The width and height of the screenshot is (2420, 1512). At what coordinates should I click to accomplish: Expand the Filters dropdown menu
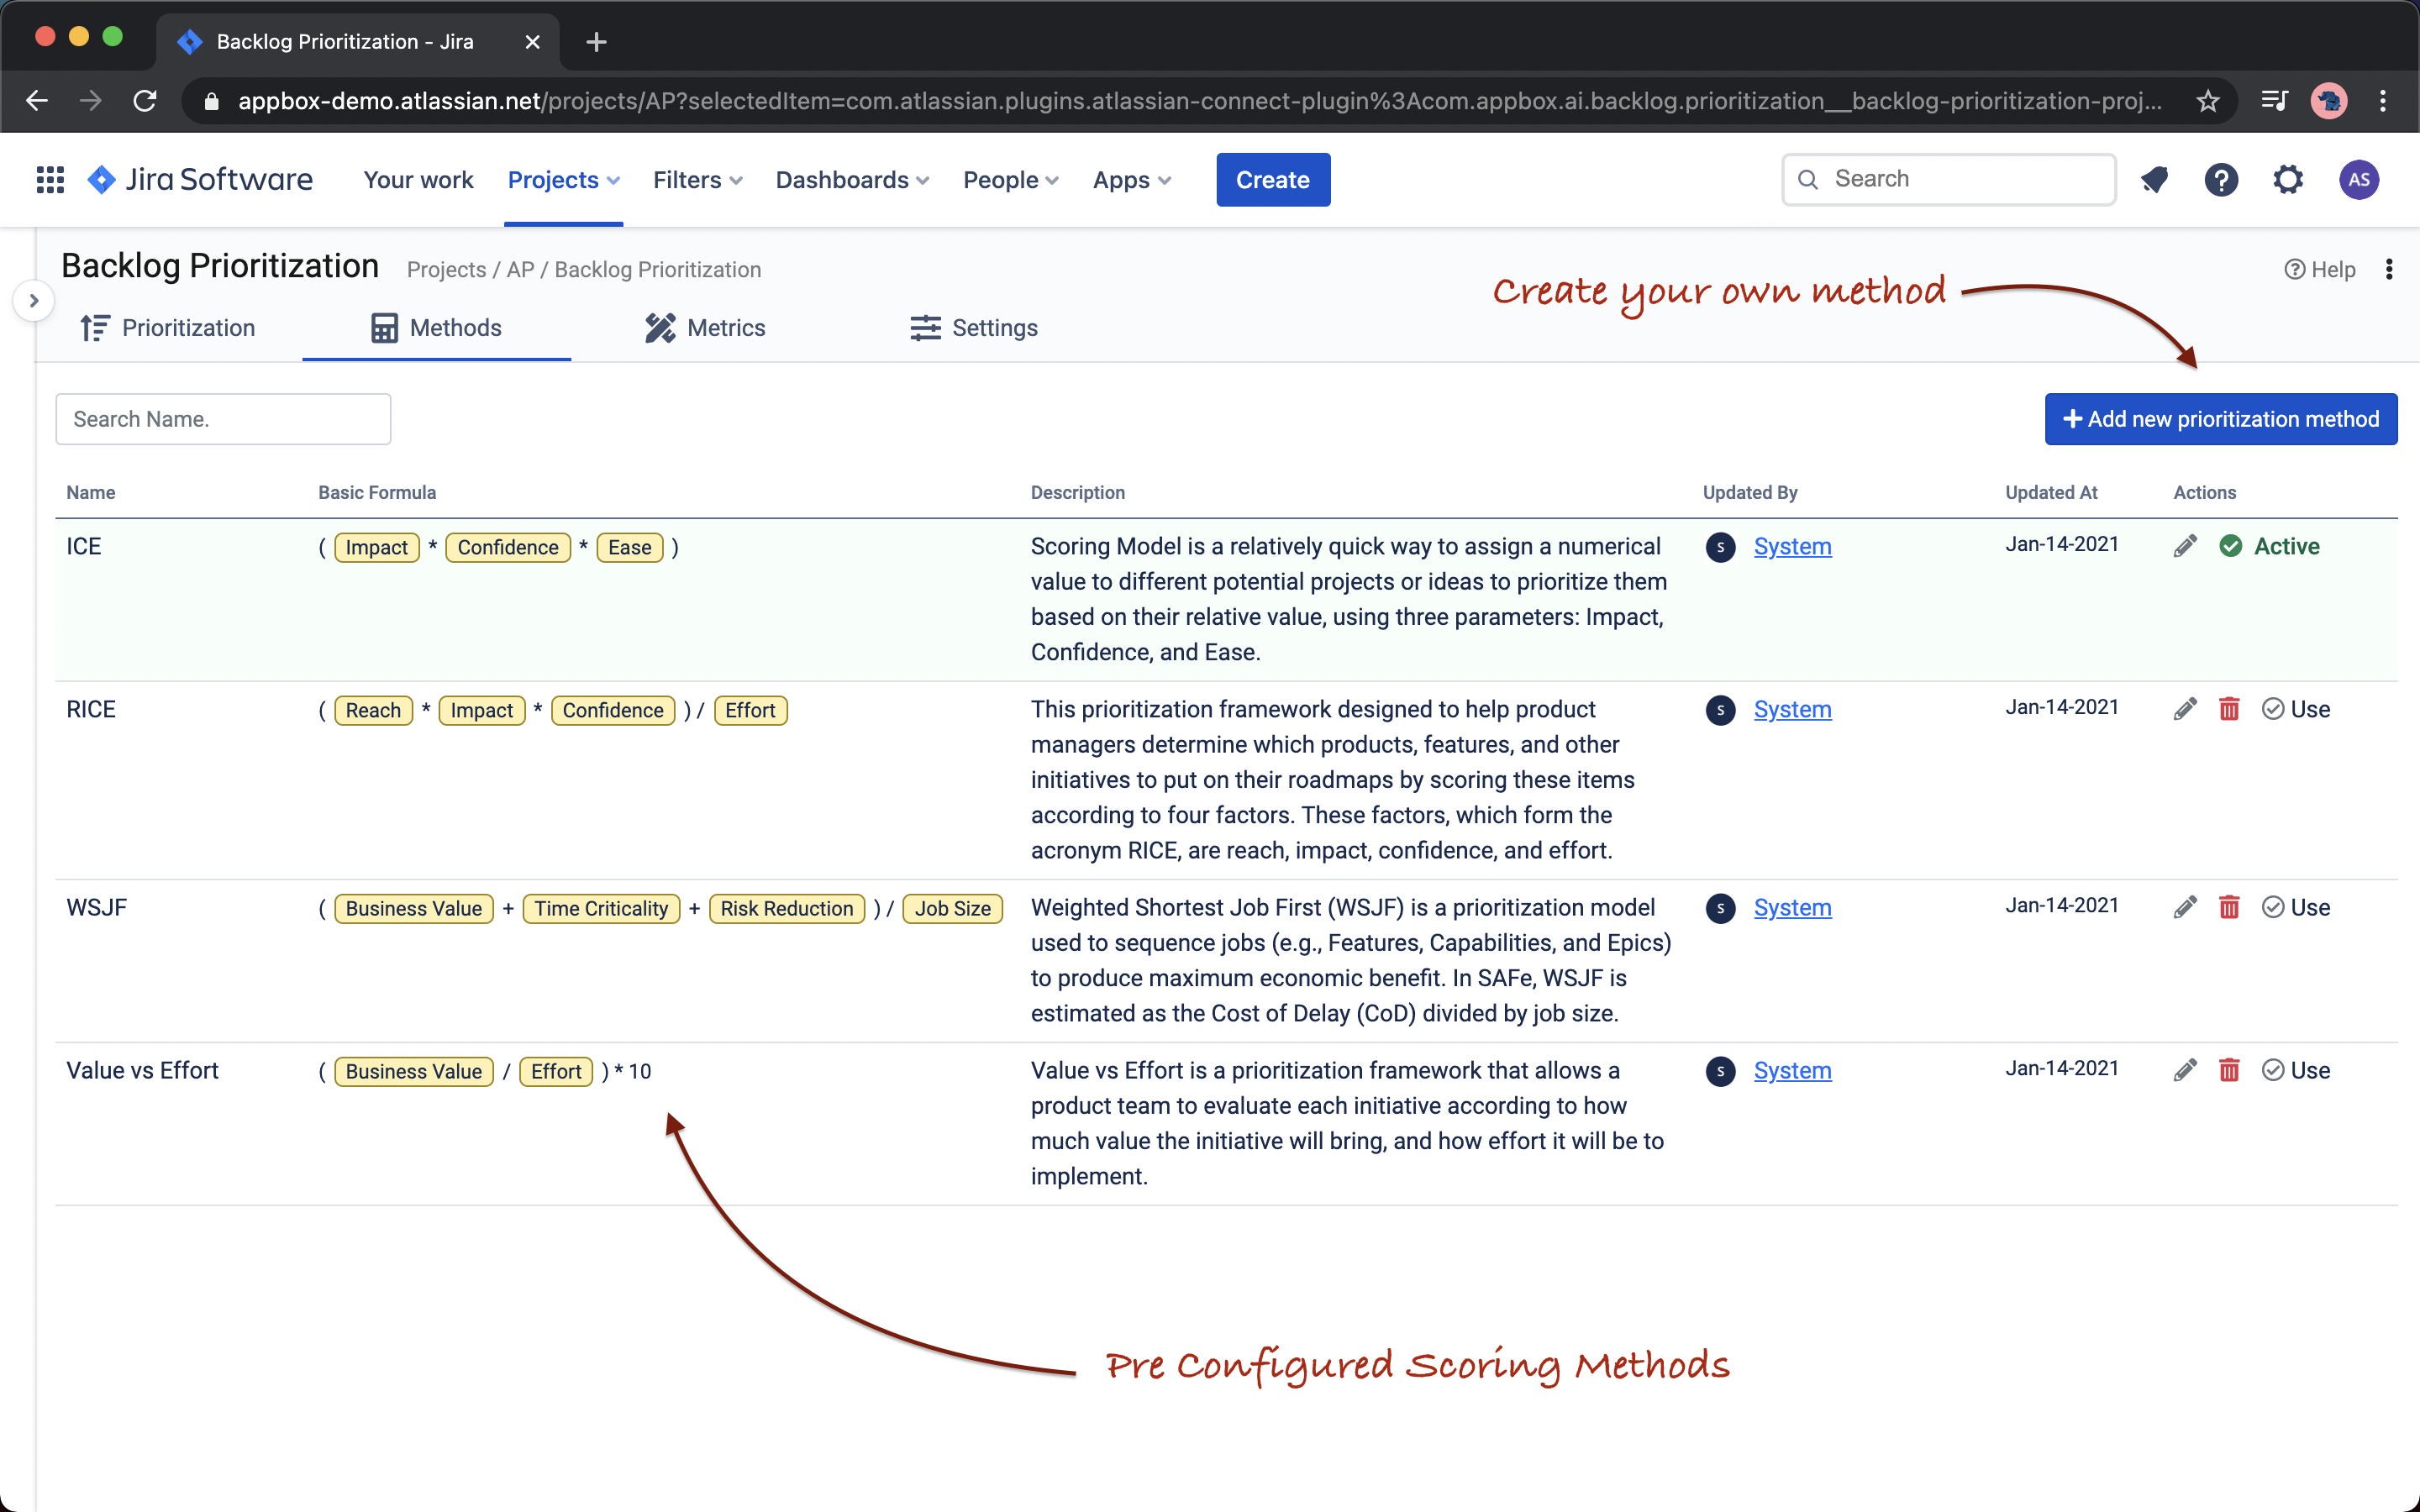[697, 180]
